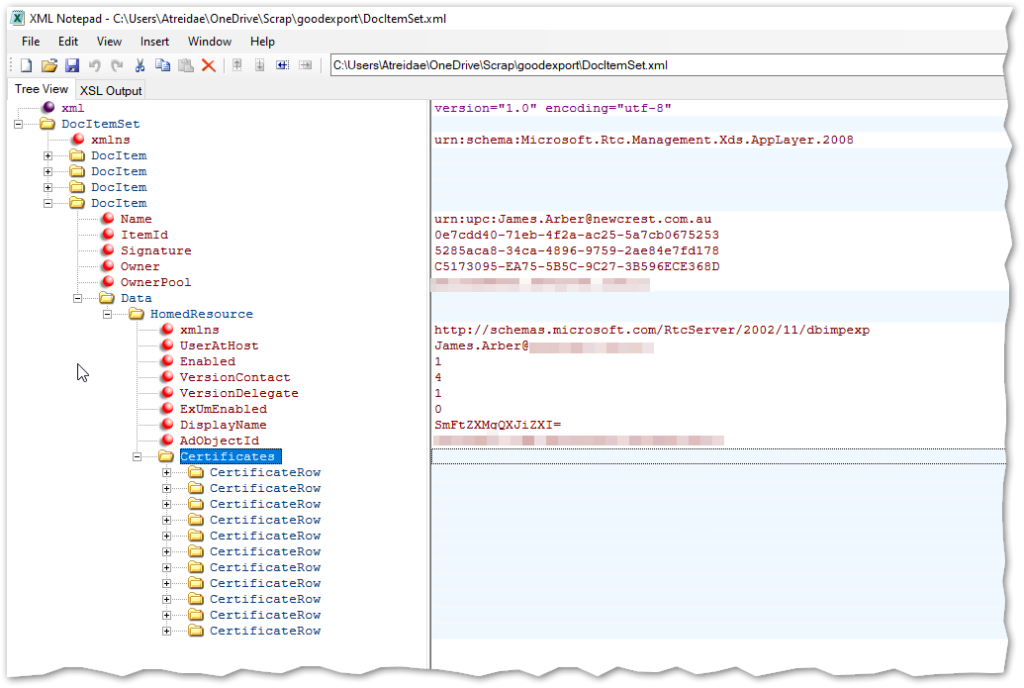Open the Insert menu
The width and height of the screenshot is (1024, 688).
154,41
